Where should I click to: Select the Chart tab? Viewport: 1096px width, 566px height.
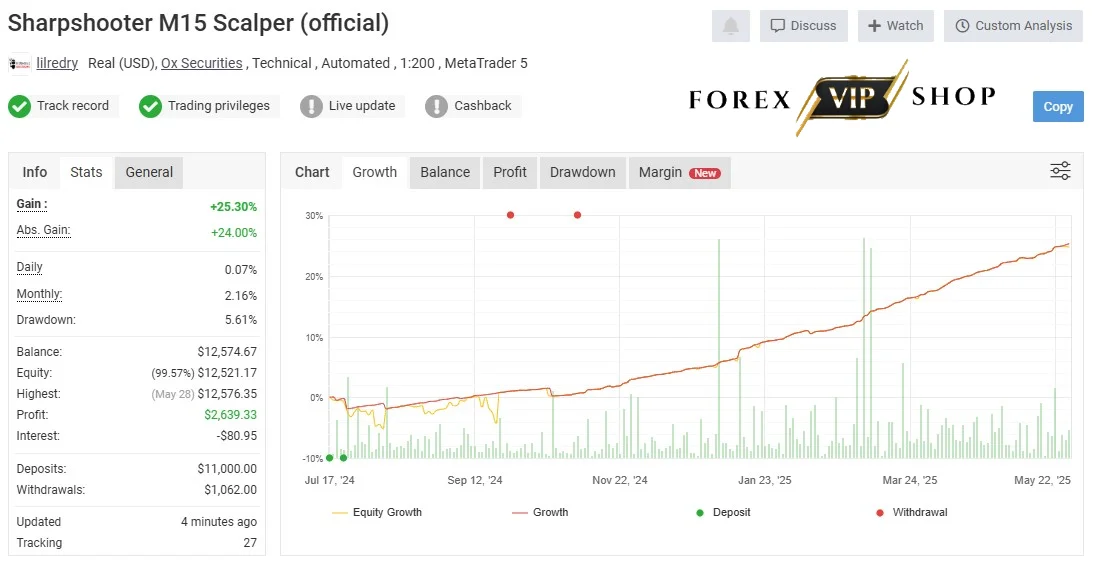[x=312, y=172]
